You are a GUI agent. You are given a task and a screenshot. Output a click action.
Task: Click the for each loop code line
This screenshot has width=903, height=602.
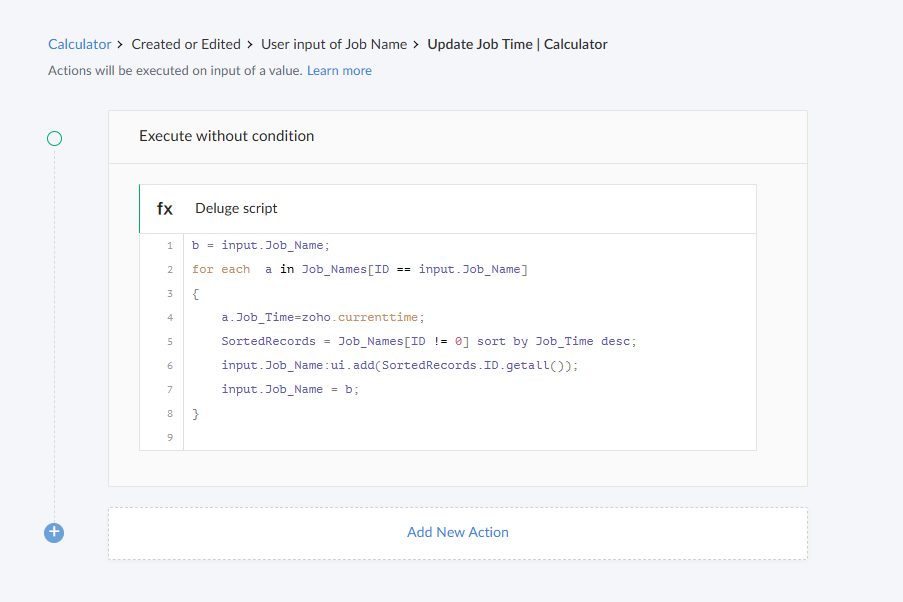pos(360,270)
